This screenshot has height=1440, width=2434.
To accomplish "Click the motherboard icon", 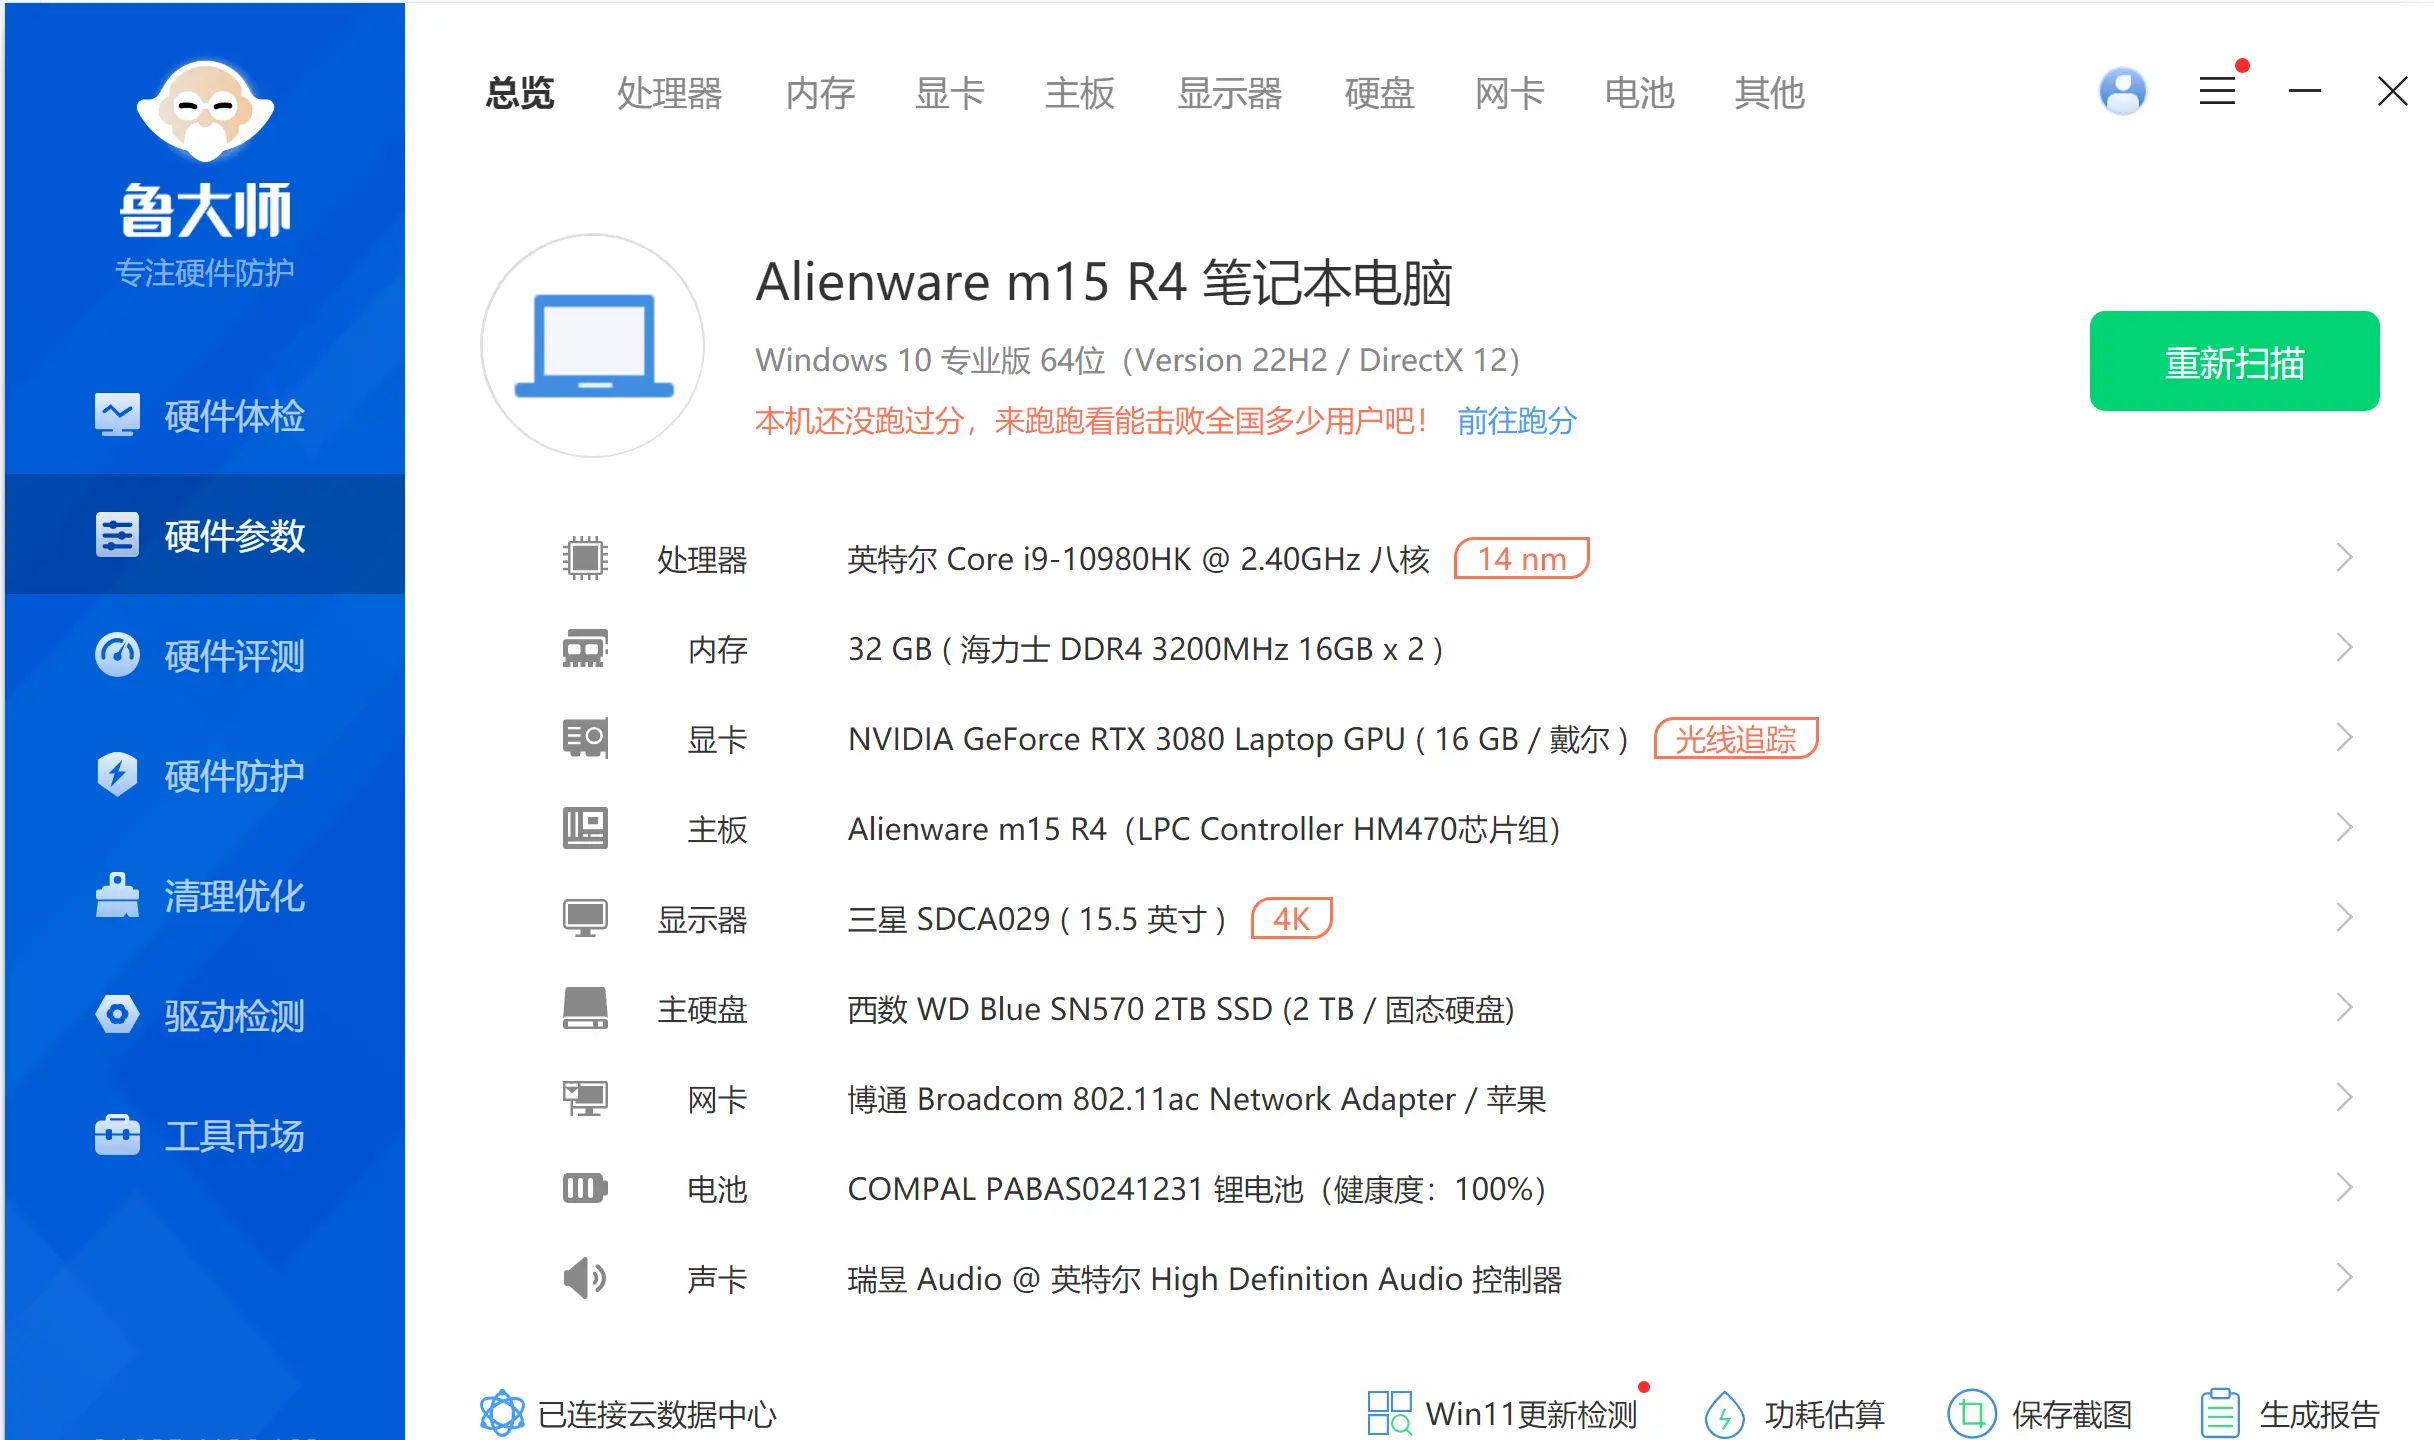I will (585, 828).
